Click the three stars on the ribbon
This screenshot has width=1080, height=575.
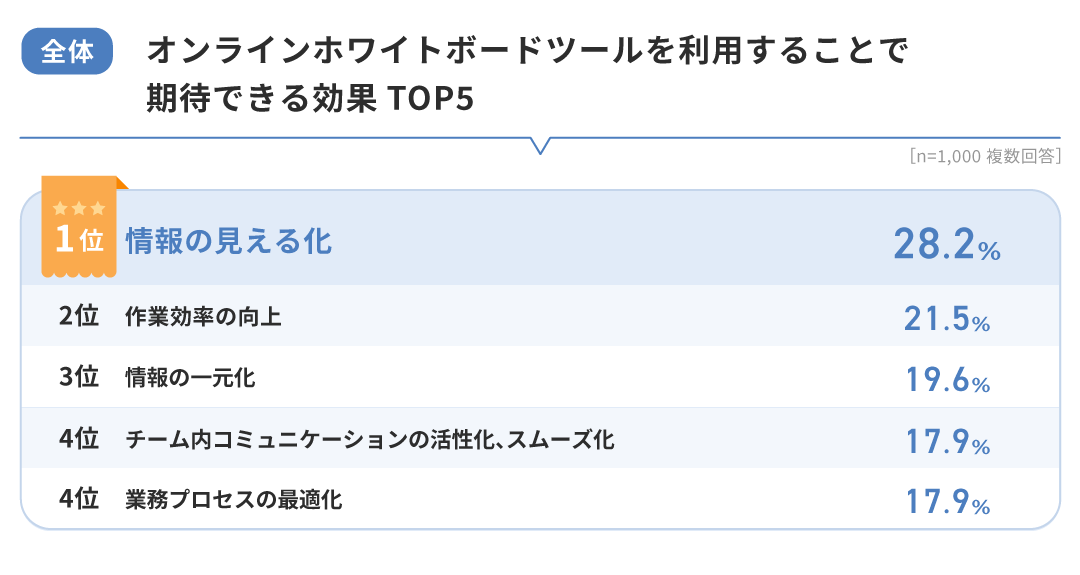(79, 208)
